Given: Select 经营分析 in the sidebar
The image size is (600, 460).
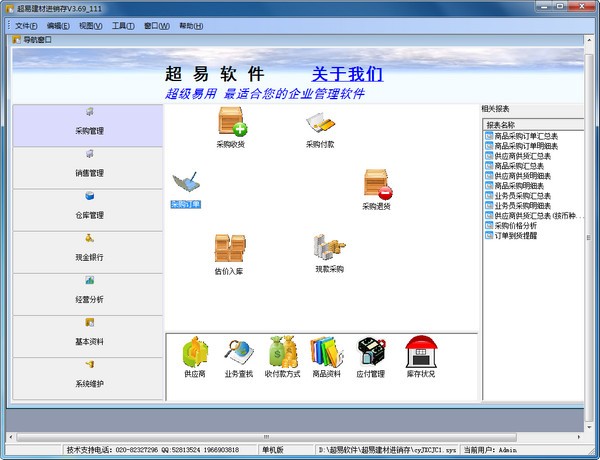Looking at the screenshot, I should (x=88, y=294).
